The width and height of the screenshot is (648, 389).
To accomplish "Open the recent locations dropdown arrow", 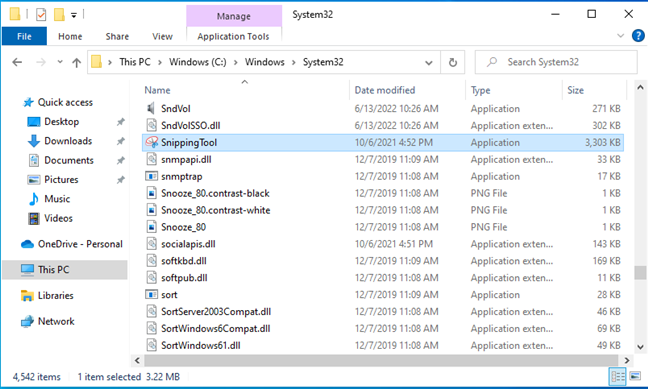I will click(x=60, y=62).
